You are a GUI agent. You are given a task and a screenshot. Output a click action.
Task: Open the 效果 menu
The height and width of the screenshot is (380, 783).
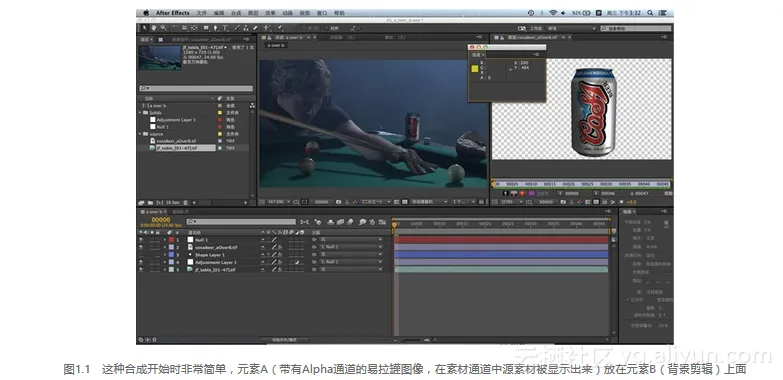coord(270,13)
